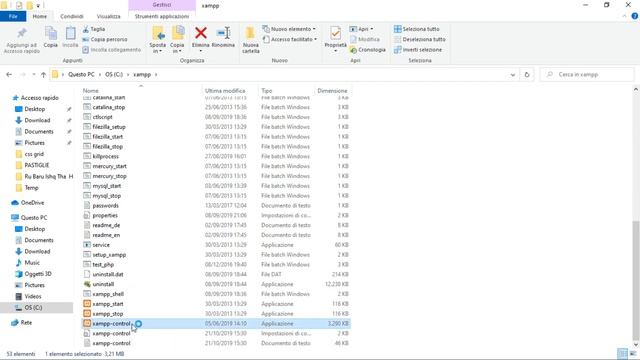Select the killprocess batch file
This screenshot has height=360, width=640.
[105, 156]
